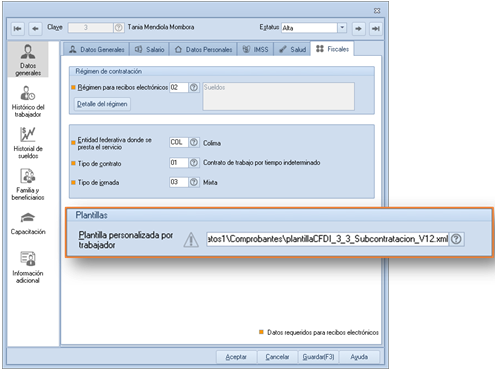Open Familia y beneficiarios sidebar section

28,184
